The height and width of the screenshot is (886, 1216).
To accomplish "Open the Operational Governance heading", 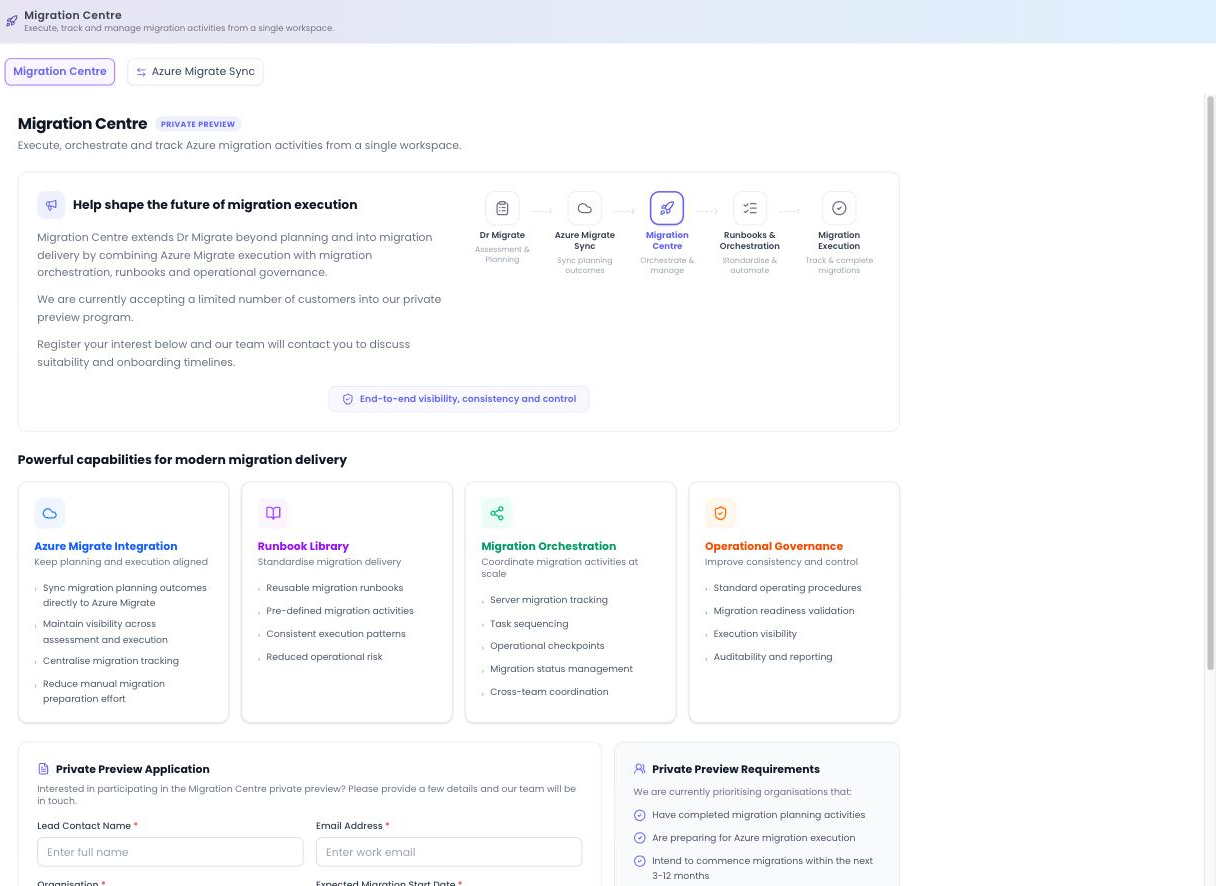I will click(774, 546).
